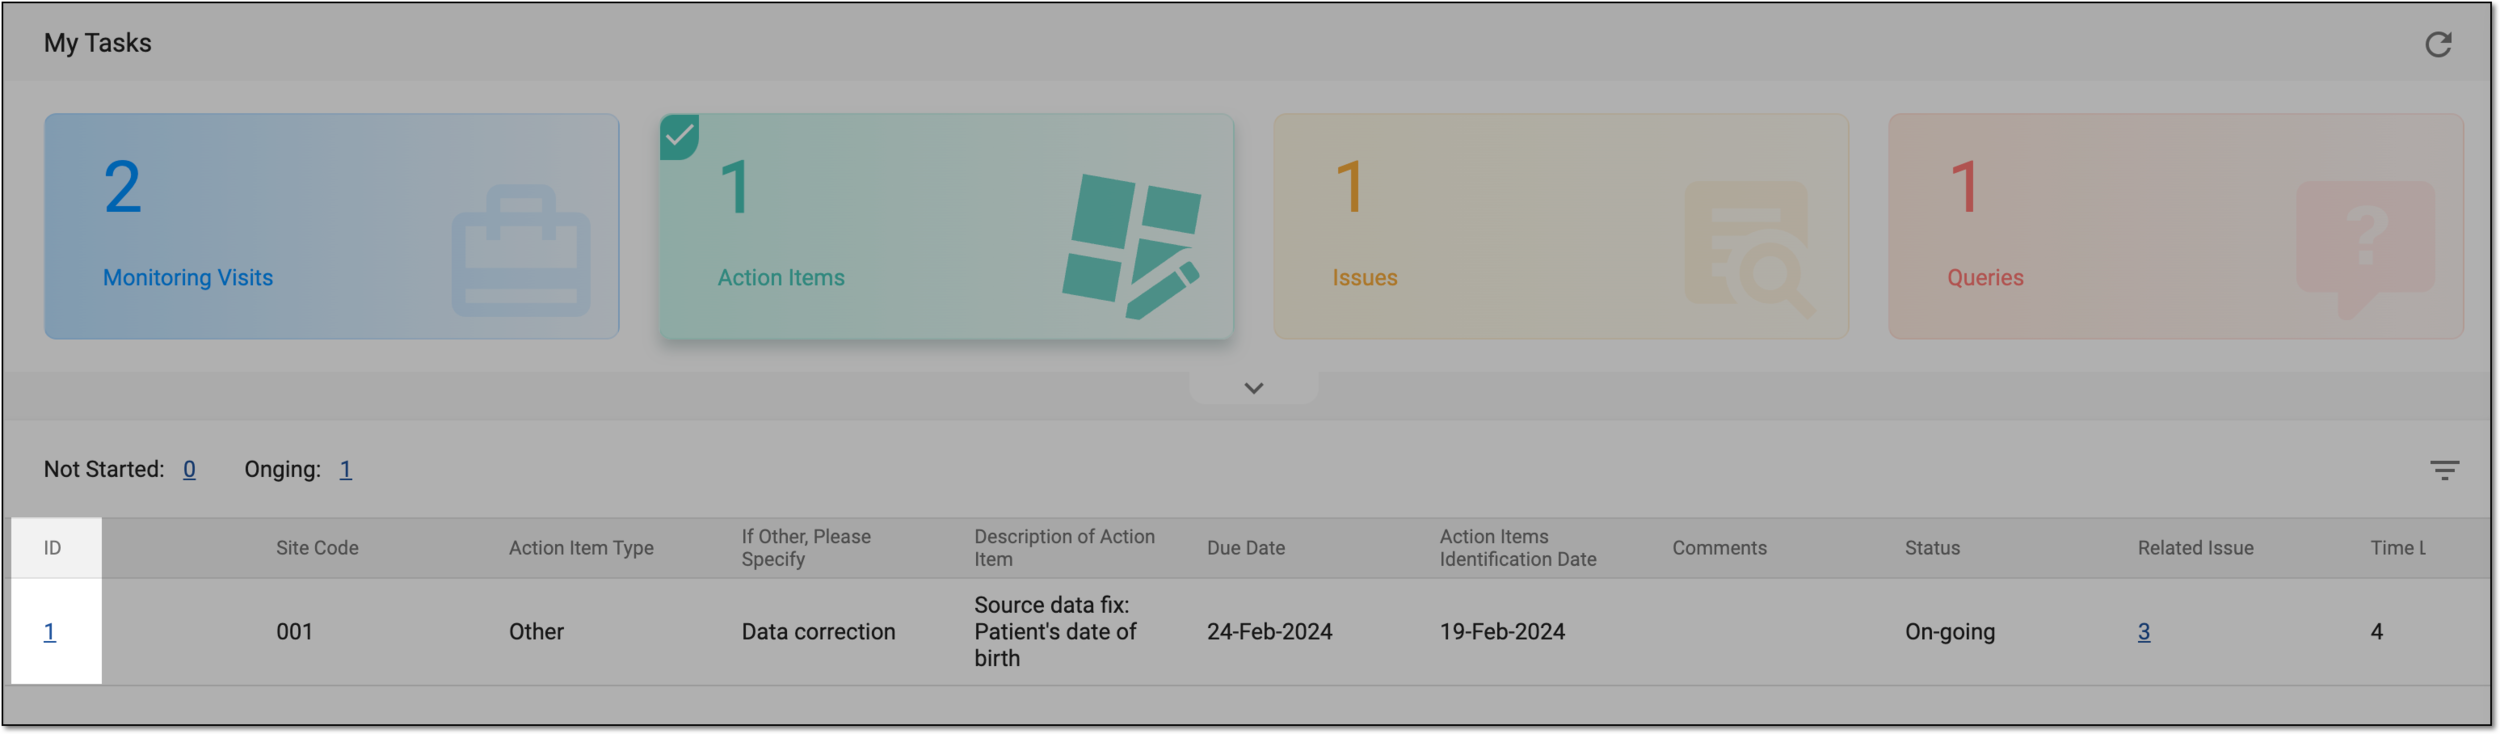Open Related Issue link 3
Screen dimensions: 2500x734
(x=2144, y=632)
